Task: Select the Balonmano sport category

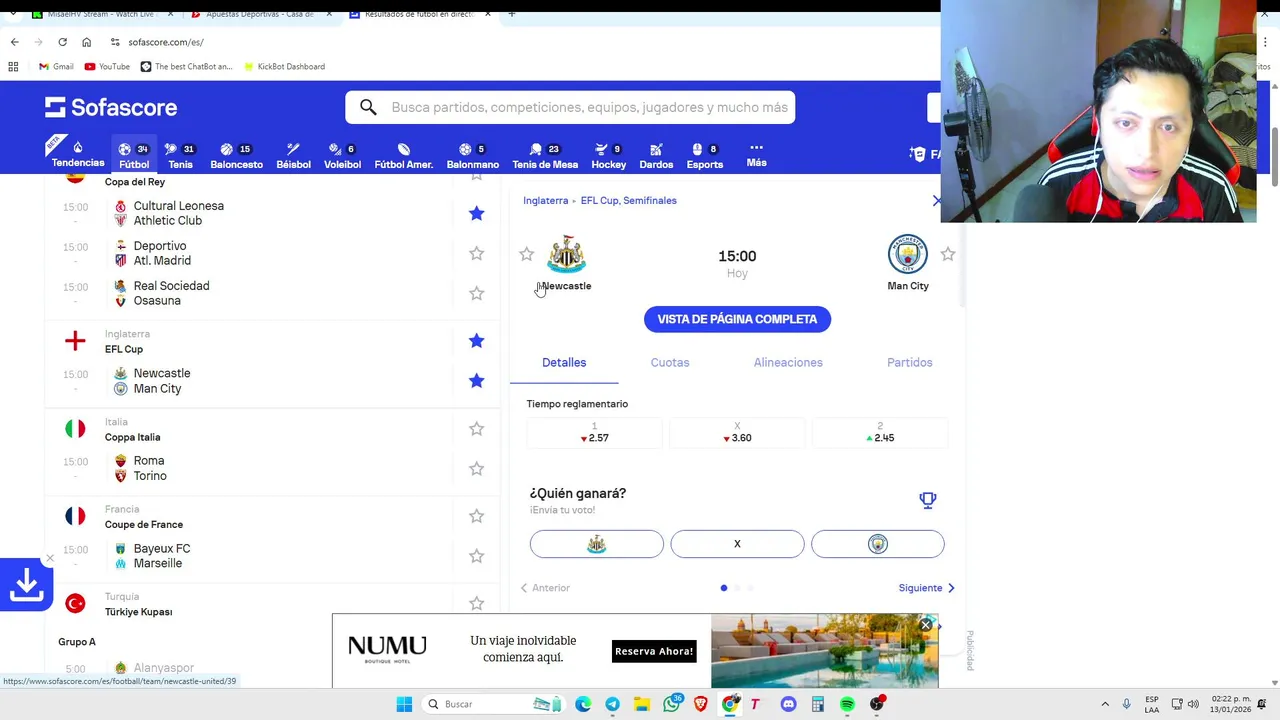Action: [472, 155]
